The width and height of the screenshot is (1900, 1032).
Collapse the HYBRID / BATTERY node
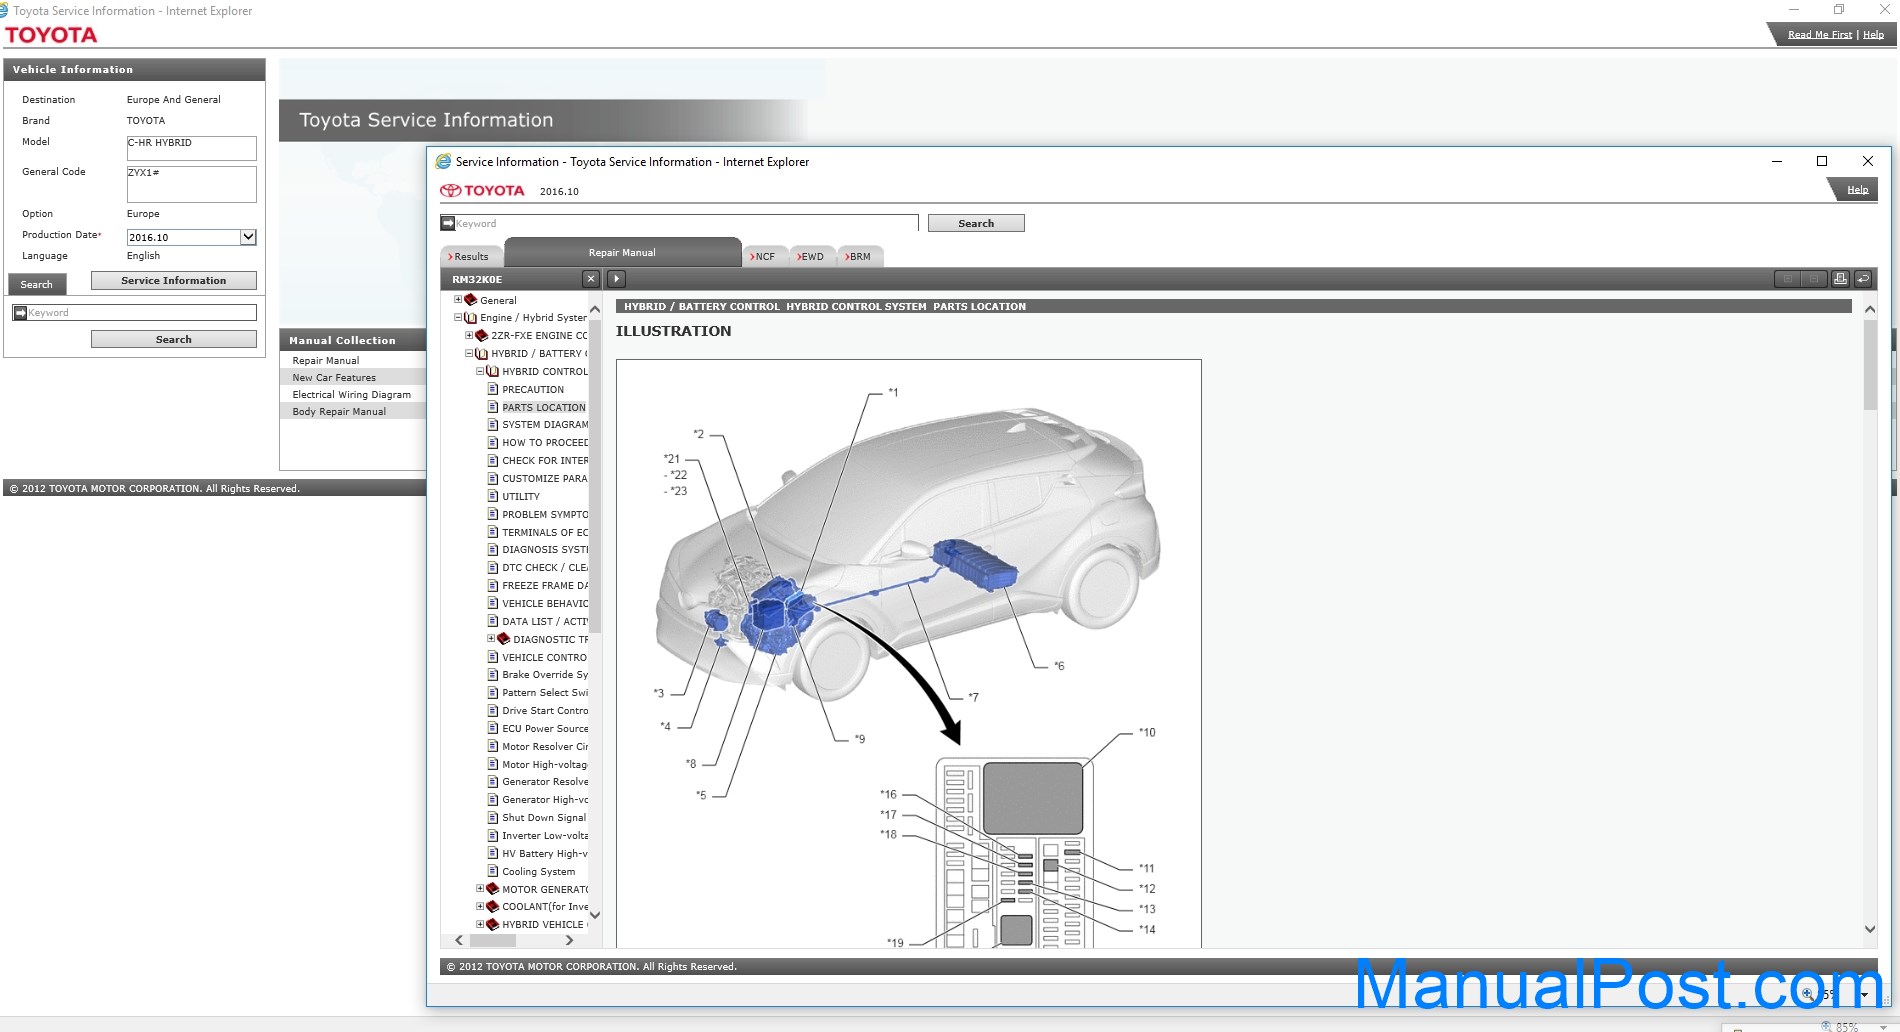(469, 354)
